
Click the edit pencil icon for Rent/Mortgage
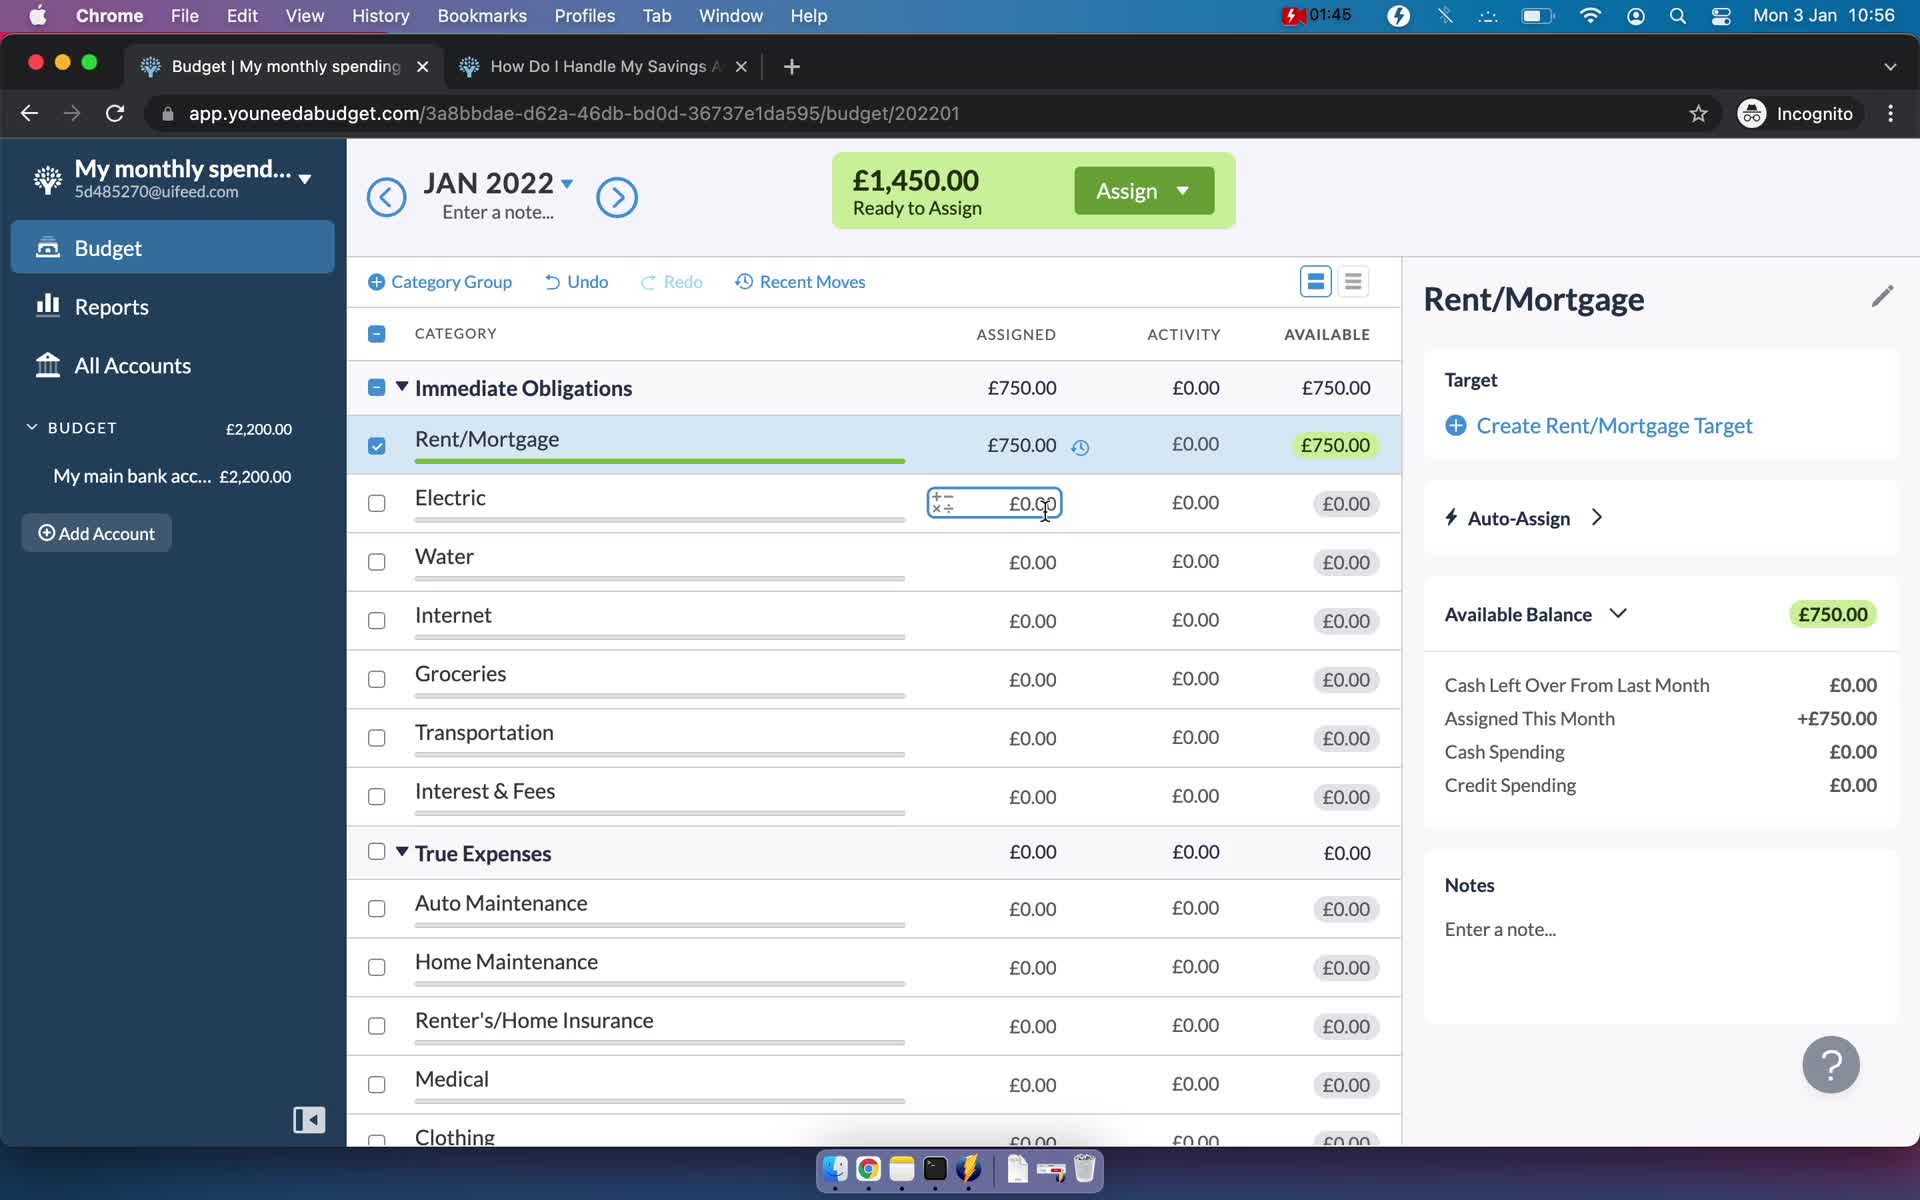click(1883, 296)
